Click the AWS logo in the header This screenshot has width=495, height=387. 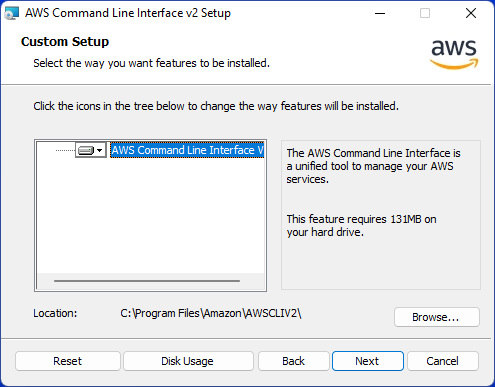point(454,54)
